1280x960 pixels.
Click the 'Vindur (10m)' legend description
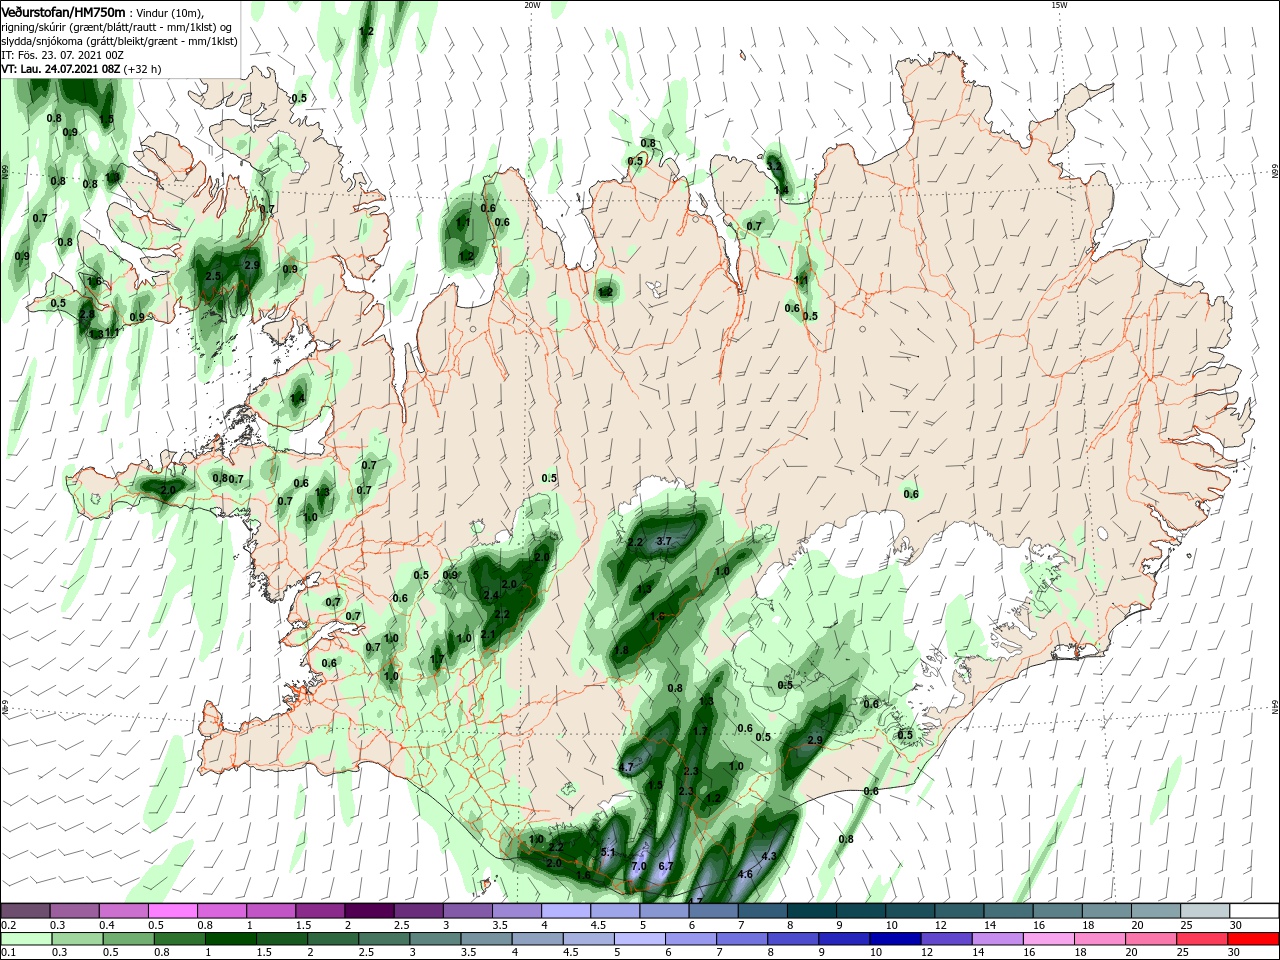pyautogui.click(x=170, y=12)
